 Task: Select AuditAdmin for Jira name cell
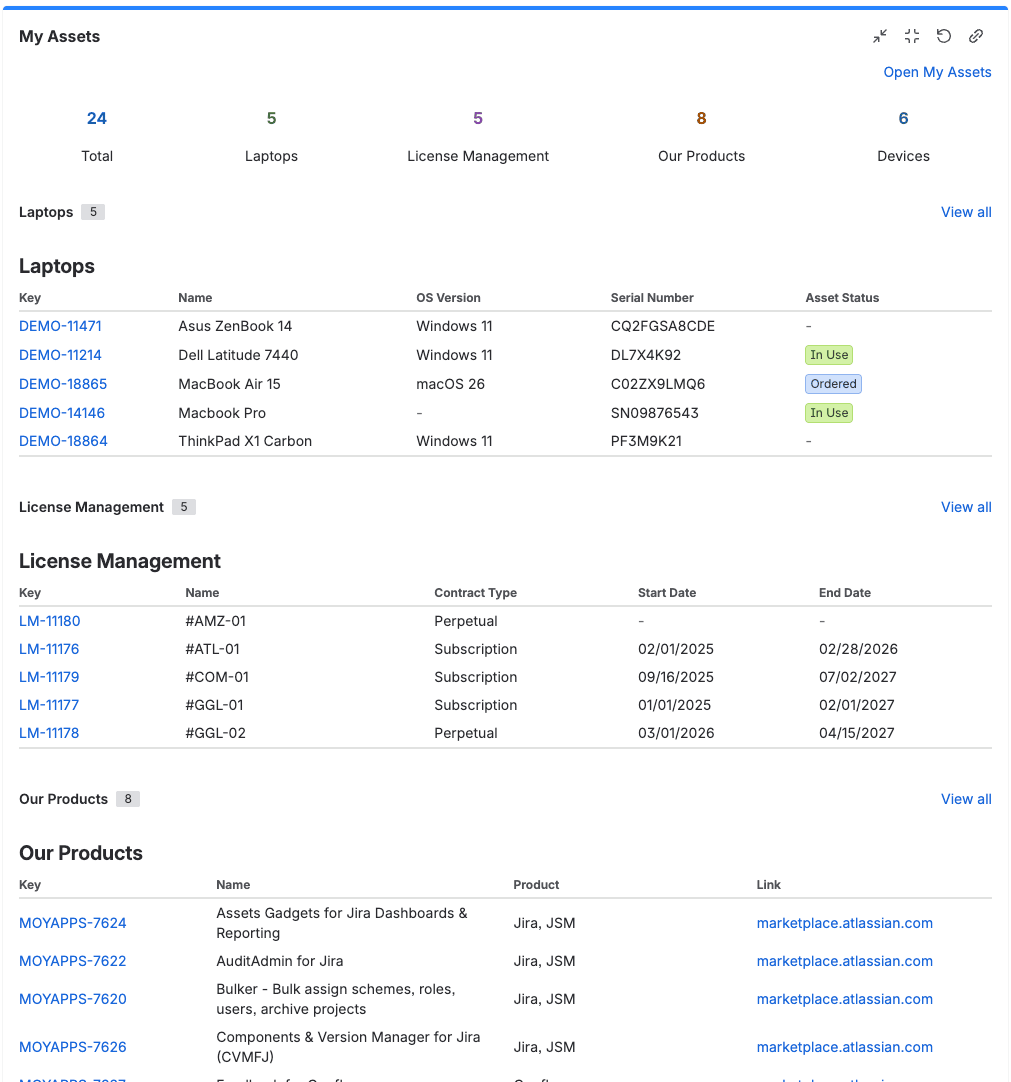pyautogui.click(x=279, y=961)
